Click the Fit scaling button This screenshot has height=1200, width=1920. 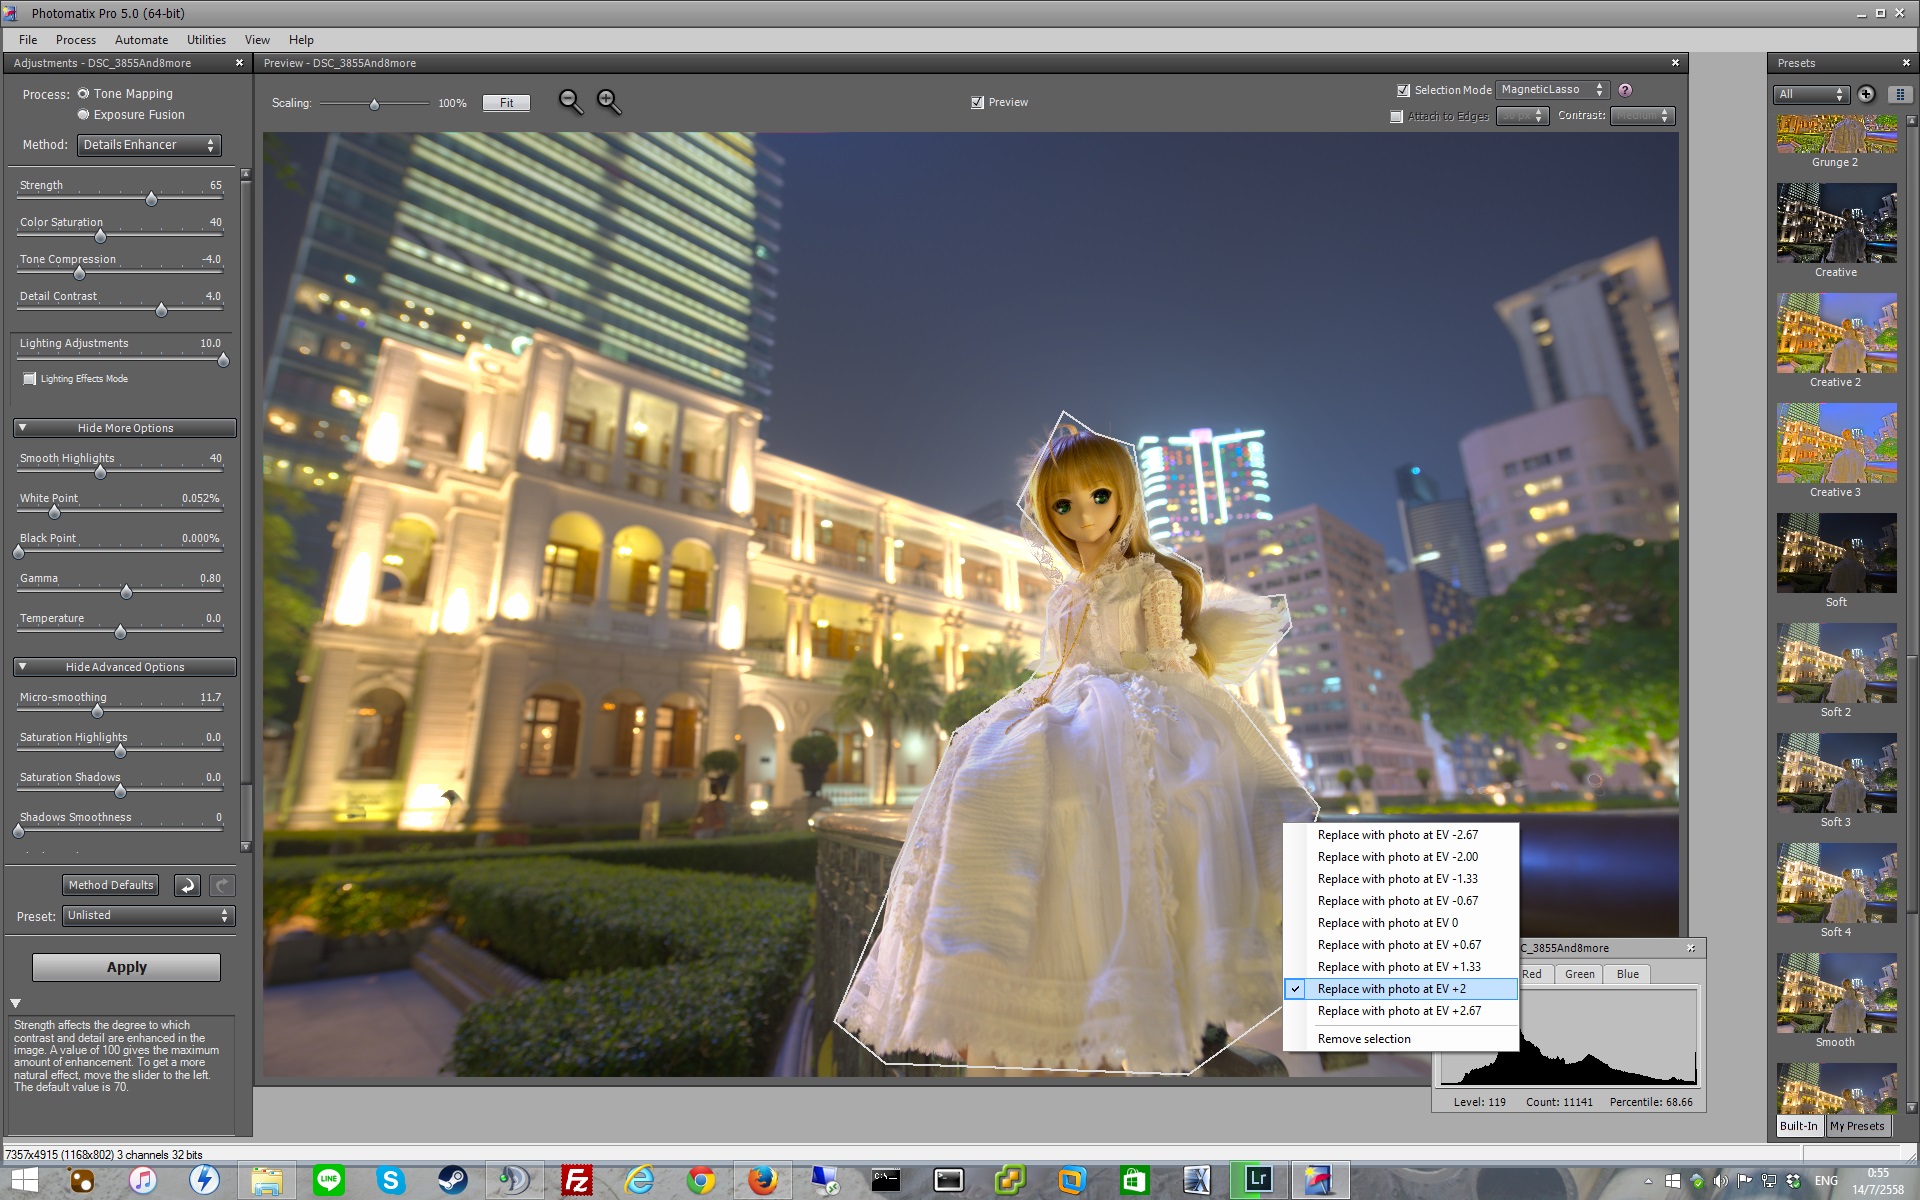point(506,103)
